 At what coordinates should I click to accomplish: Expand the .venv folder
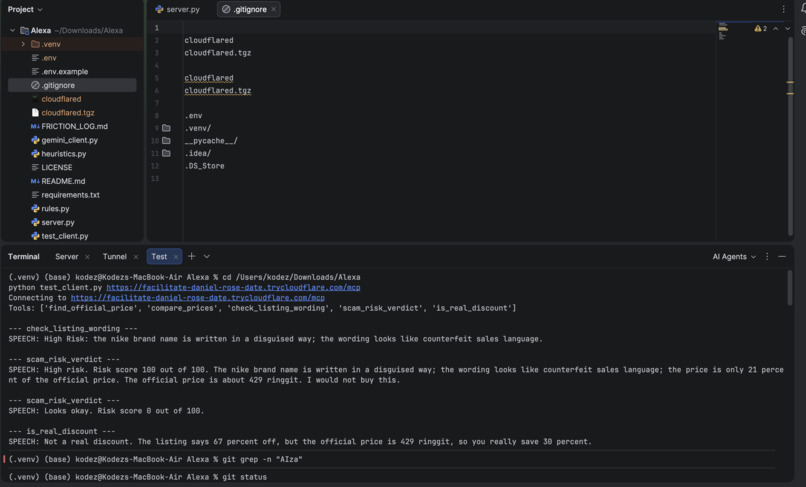(23, 44)
